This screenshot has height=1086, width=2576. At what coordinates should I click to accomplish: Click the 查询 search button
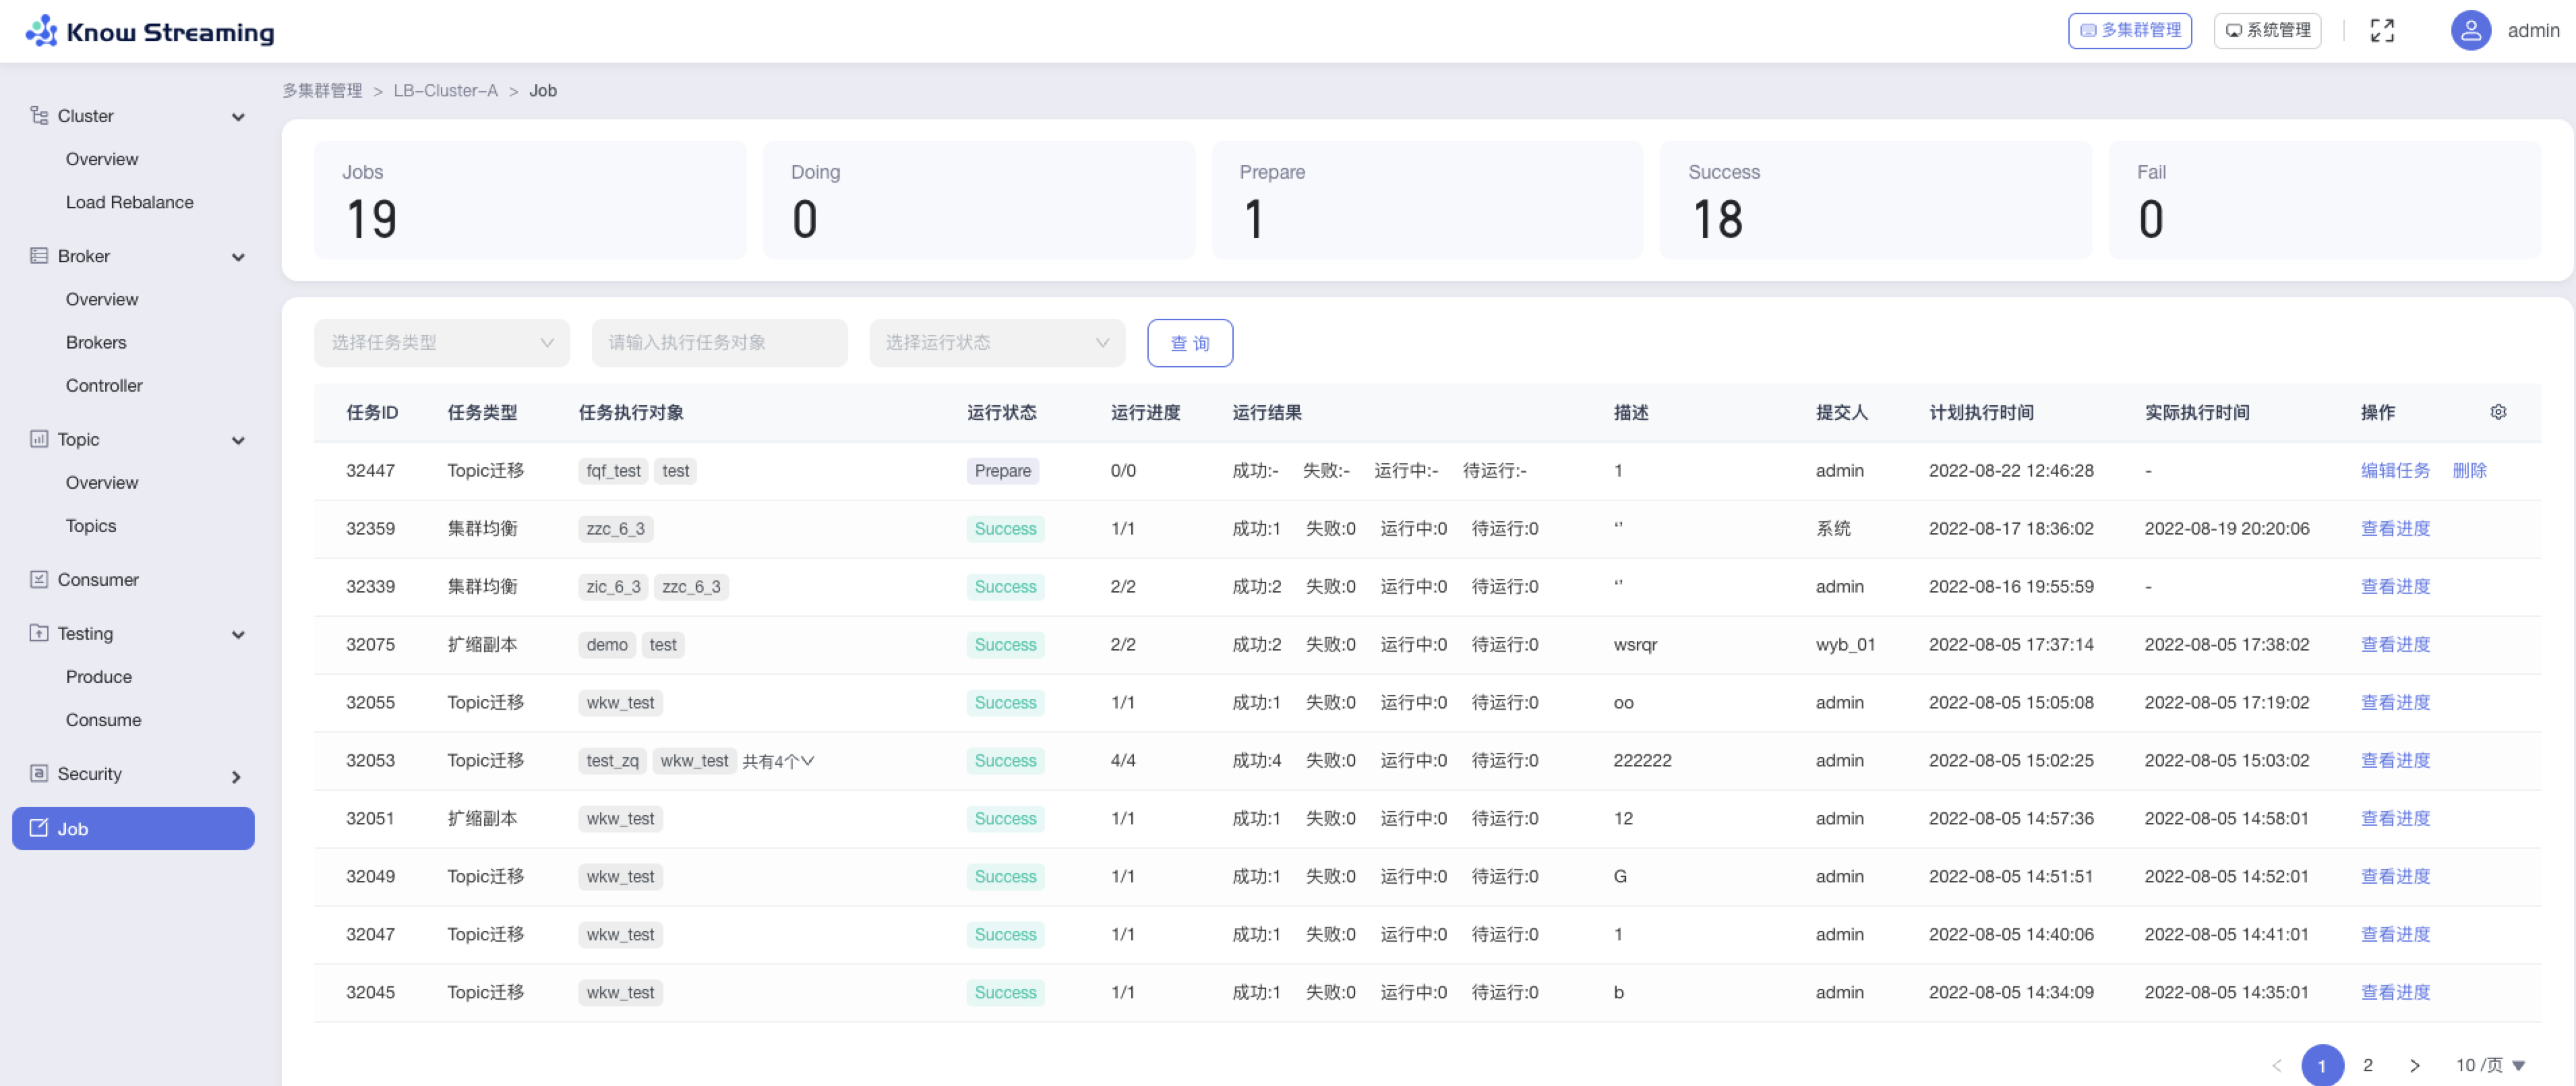[x=1190, y=343]
